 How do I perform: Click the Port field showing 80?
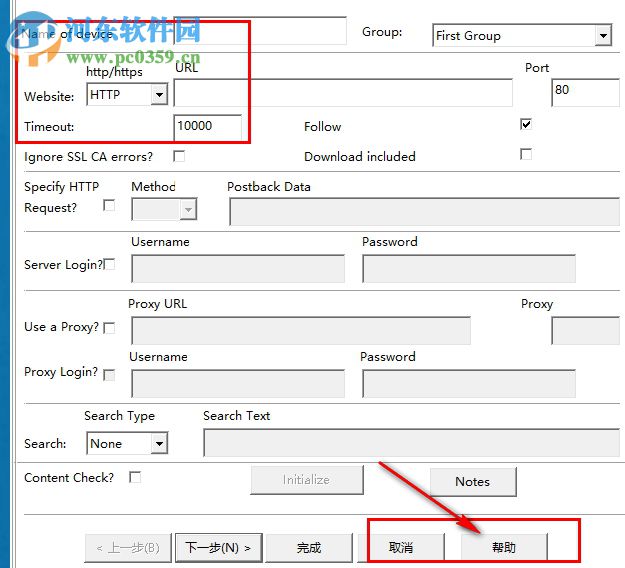[x=586, y=92]
